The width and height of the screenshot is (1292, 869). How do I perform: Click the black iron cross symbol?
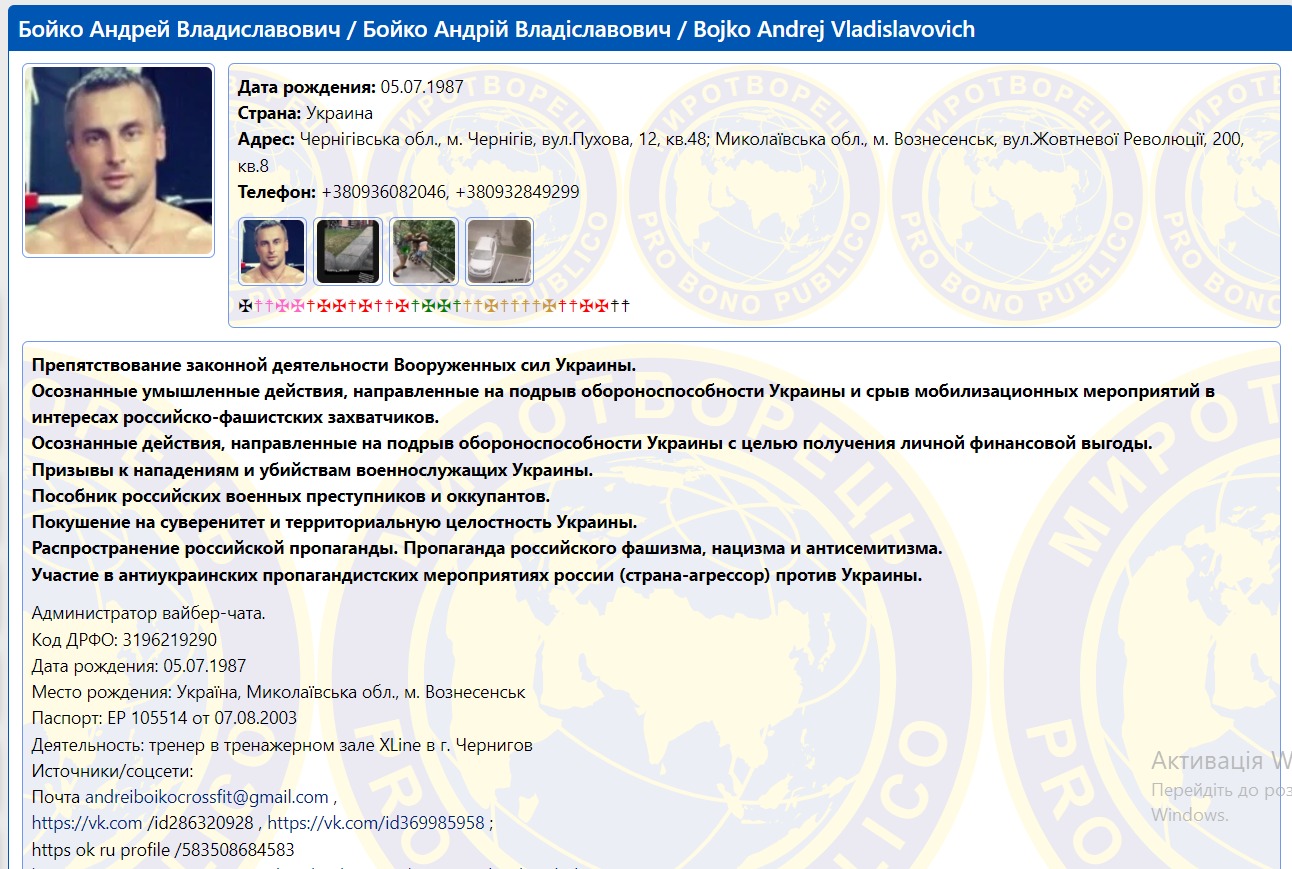pos(245,305)
